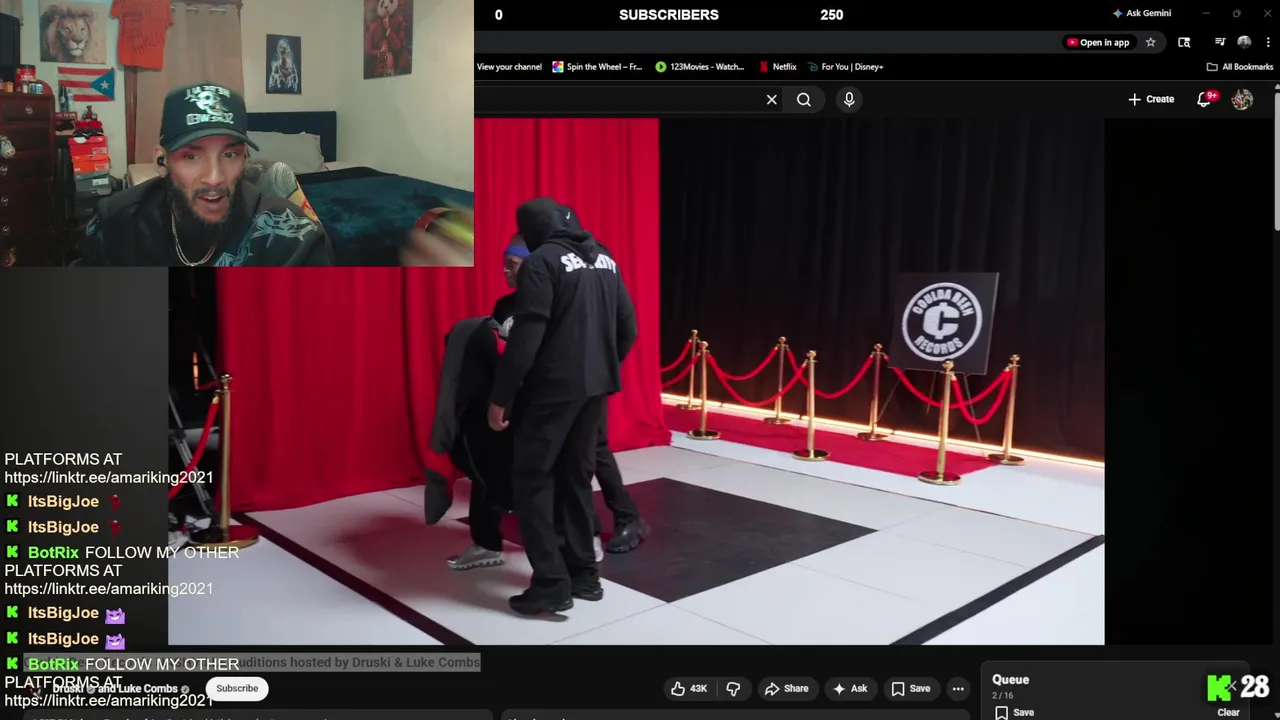The image size is (1280, 720).
Task: Open the Spin the Wheel bookmark
Action: pyautogui.click(x=597, y=67)
